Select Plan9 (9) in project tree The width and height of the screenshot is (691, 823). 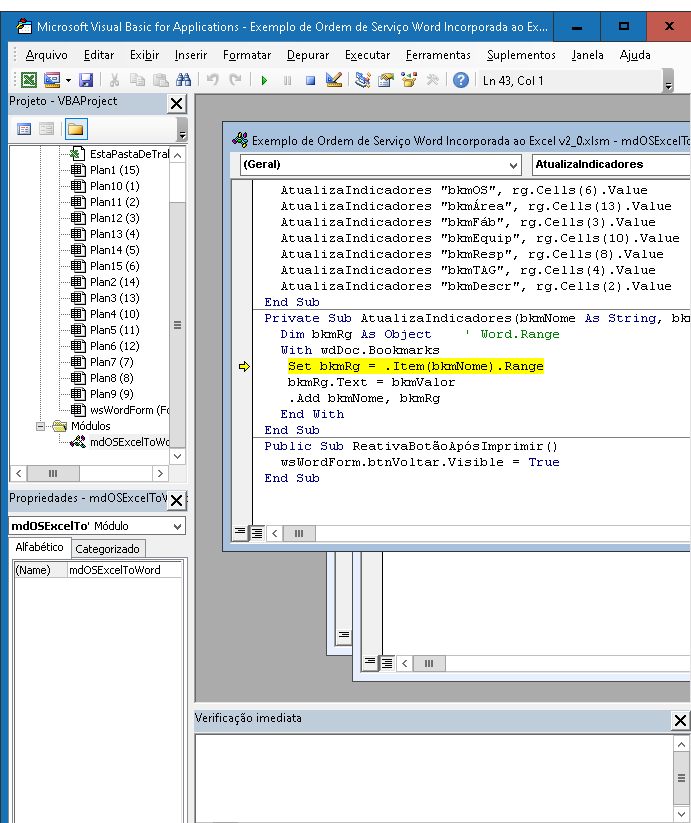click(111, 394)
